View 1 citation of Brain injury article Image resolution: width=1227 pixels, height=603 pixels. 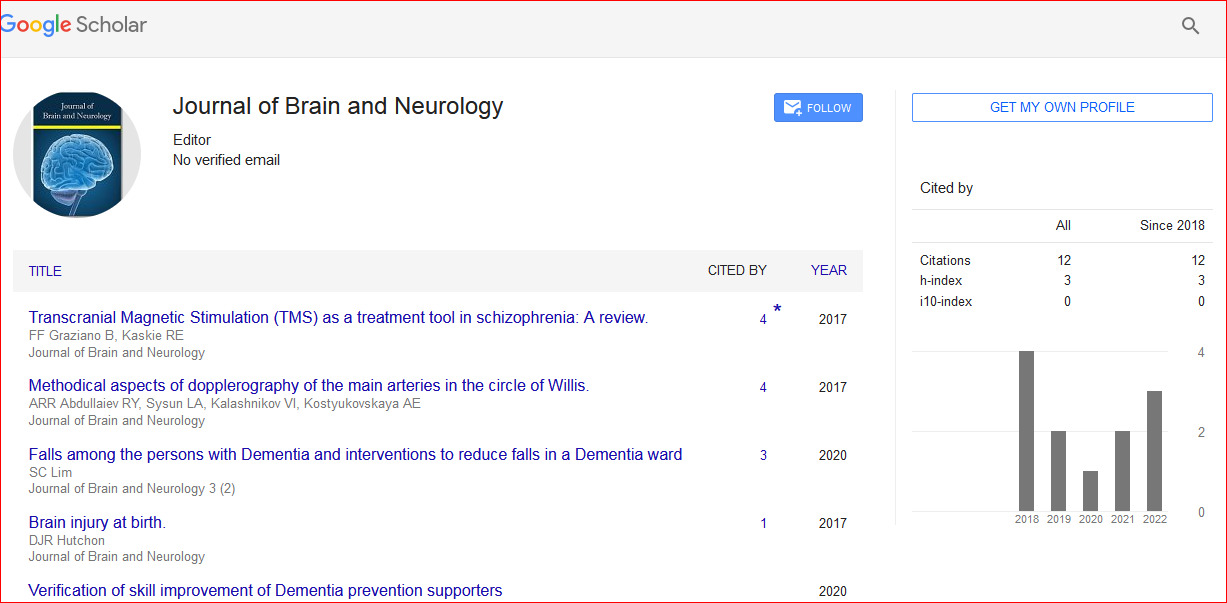click(x=763, y=524)
